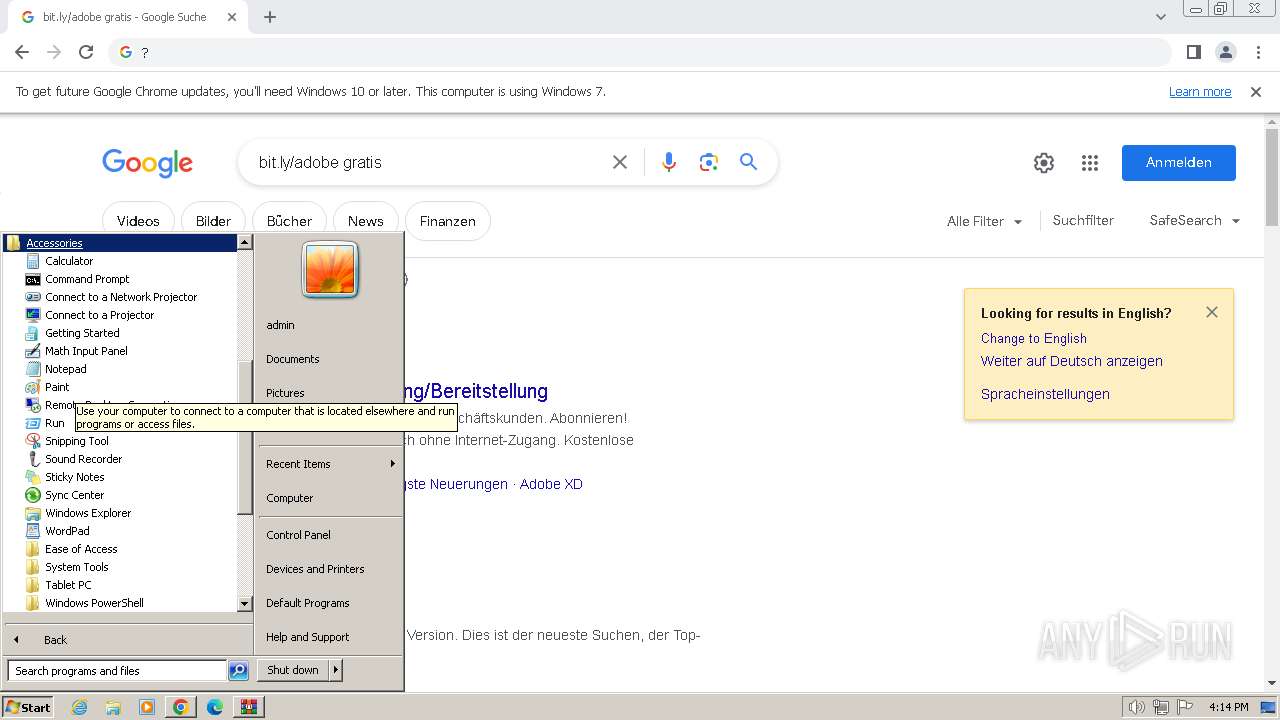Collapse the Accessories folder

tap(54, 243)
